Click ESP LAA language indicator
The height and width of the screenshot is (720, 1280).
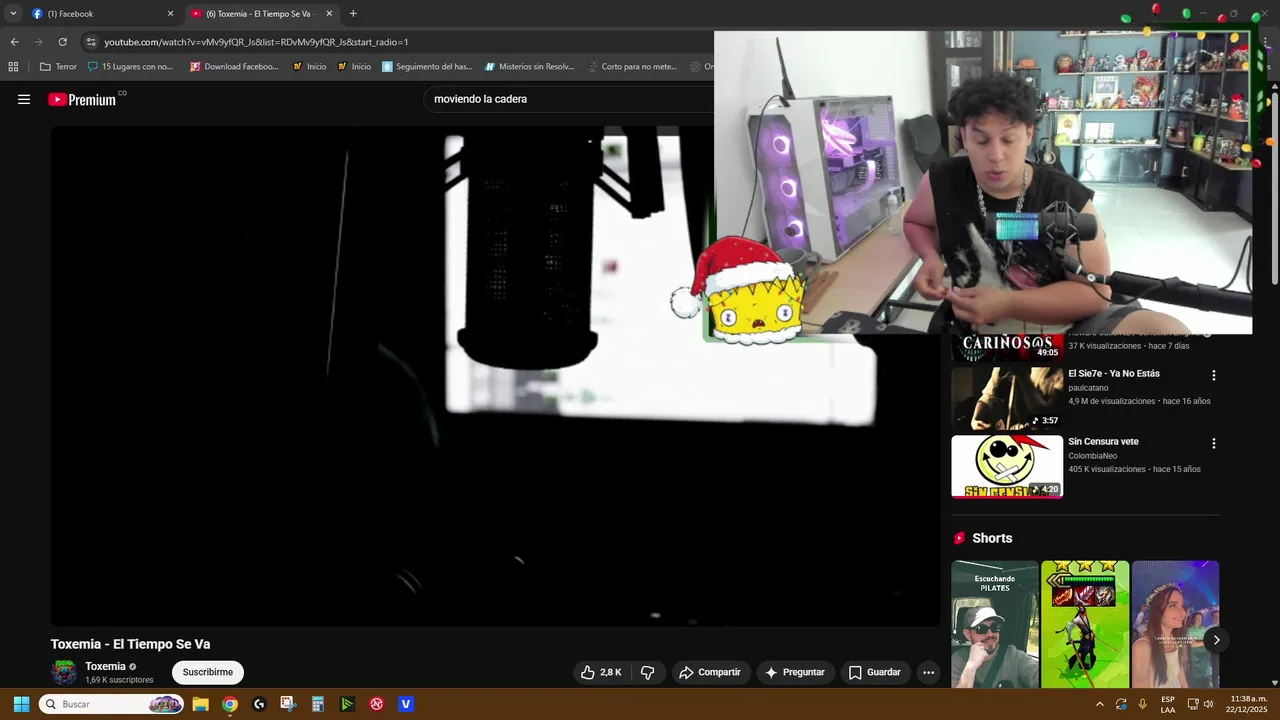coord(1168,704)
